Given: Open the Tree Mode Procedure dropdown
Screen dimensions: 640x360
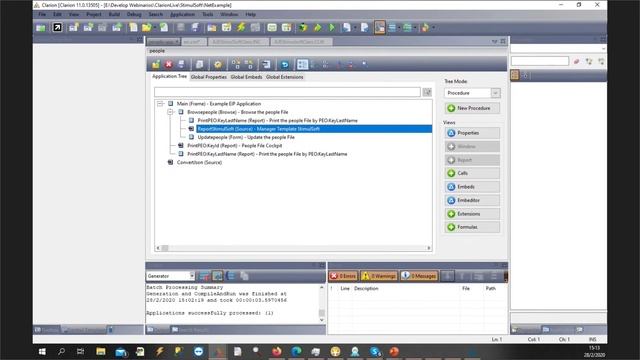Looking at the screenshot, I should [x=495, y=93].
